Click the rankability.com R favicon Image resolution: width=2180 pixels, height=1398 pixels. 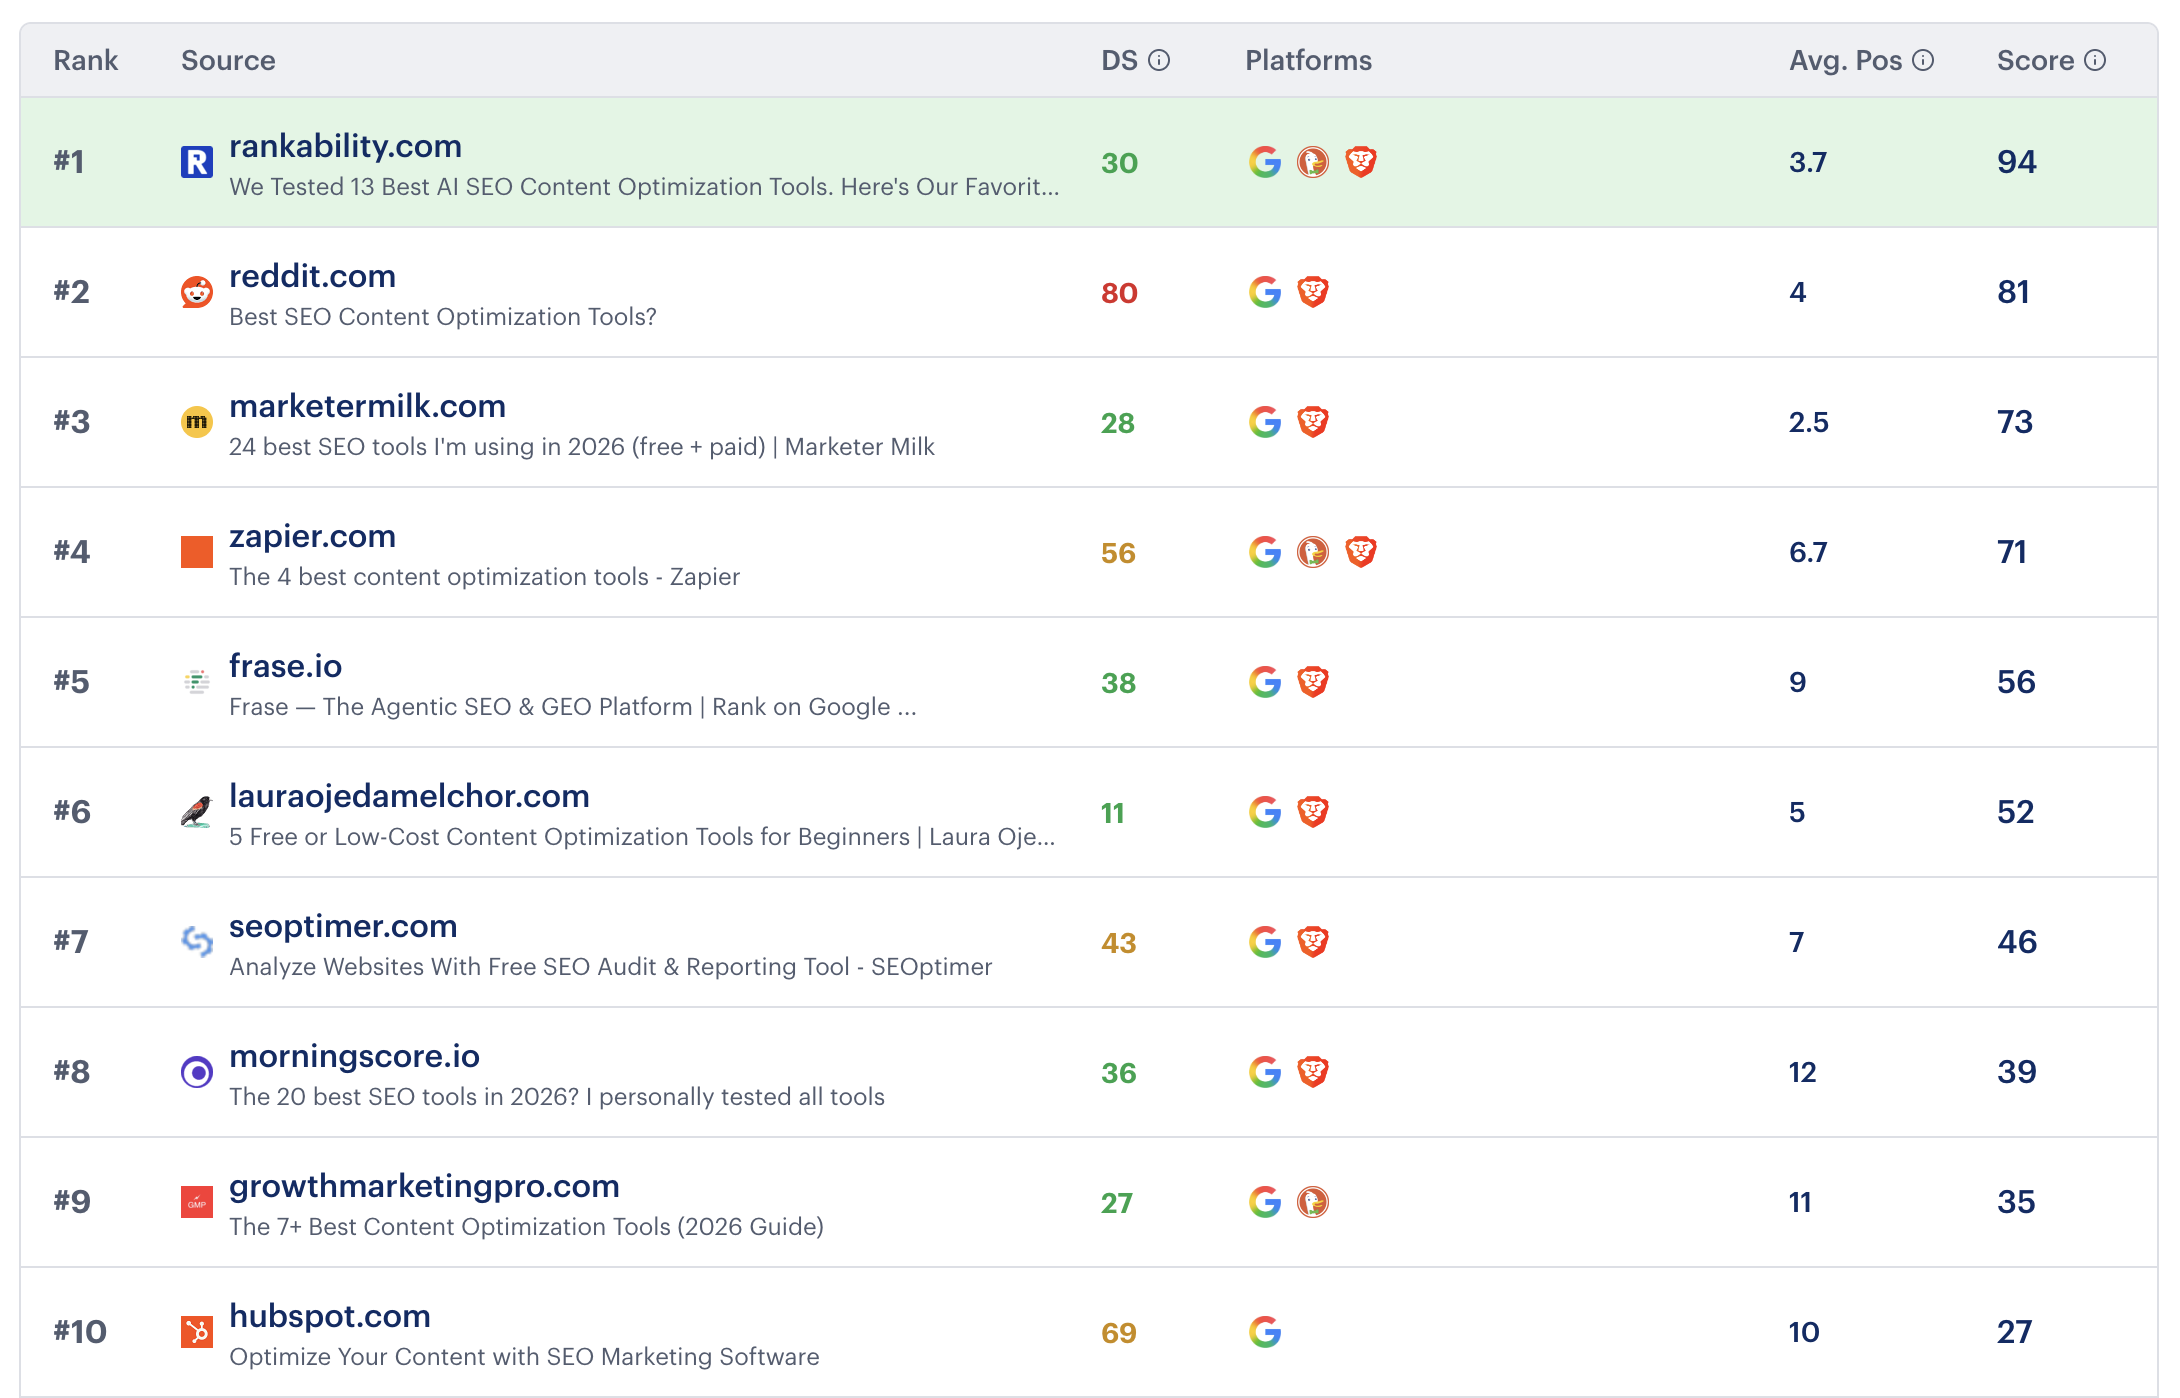coord(197,161)
